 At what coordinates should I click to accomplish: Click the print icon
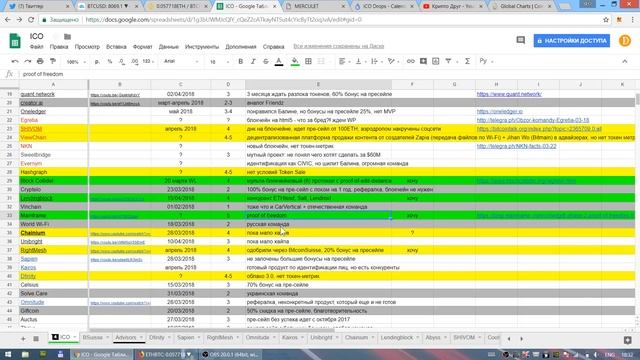pyautogui.click(x=40, y=61)
